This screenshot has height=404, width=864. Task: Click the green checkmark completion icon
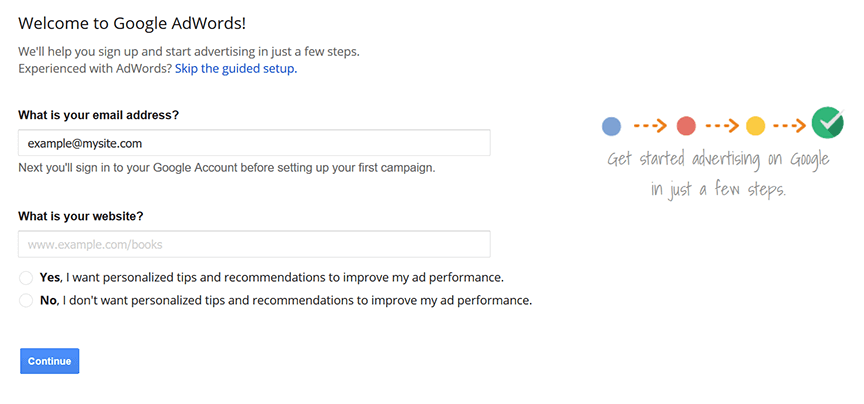pos(828,122)
